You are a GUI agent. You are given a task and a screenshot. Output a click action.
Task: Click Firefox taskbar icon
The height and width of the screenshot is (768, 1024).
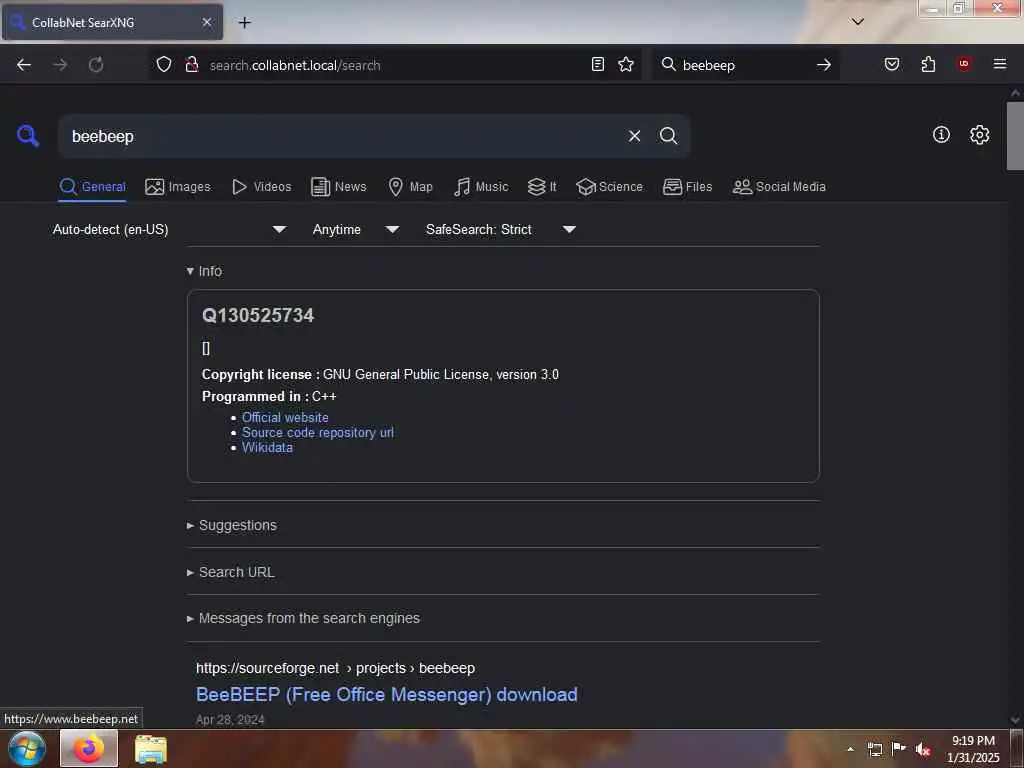(89, 748)
